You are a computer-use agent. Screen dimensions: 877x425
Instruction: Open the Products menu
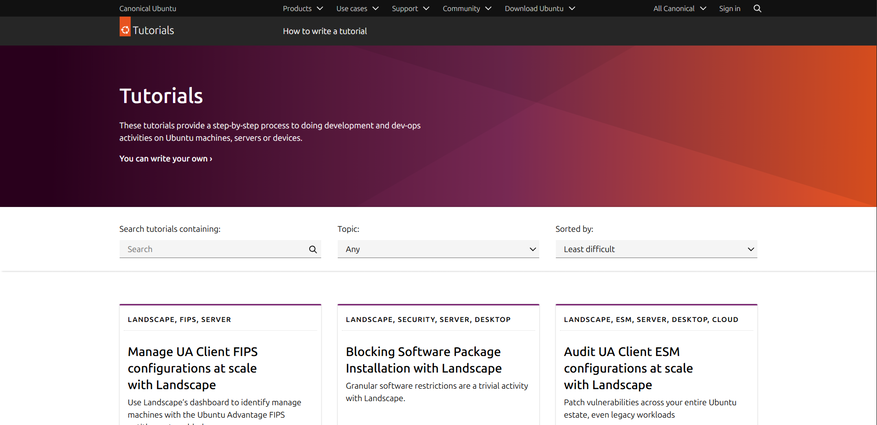303,8
